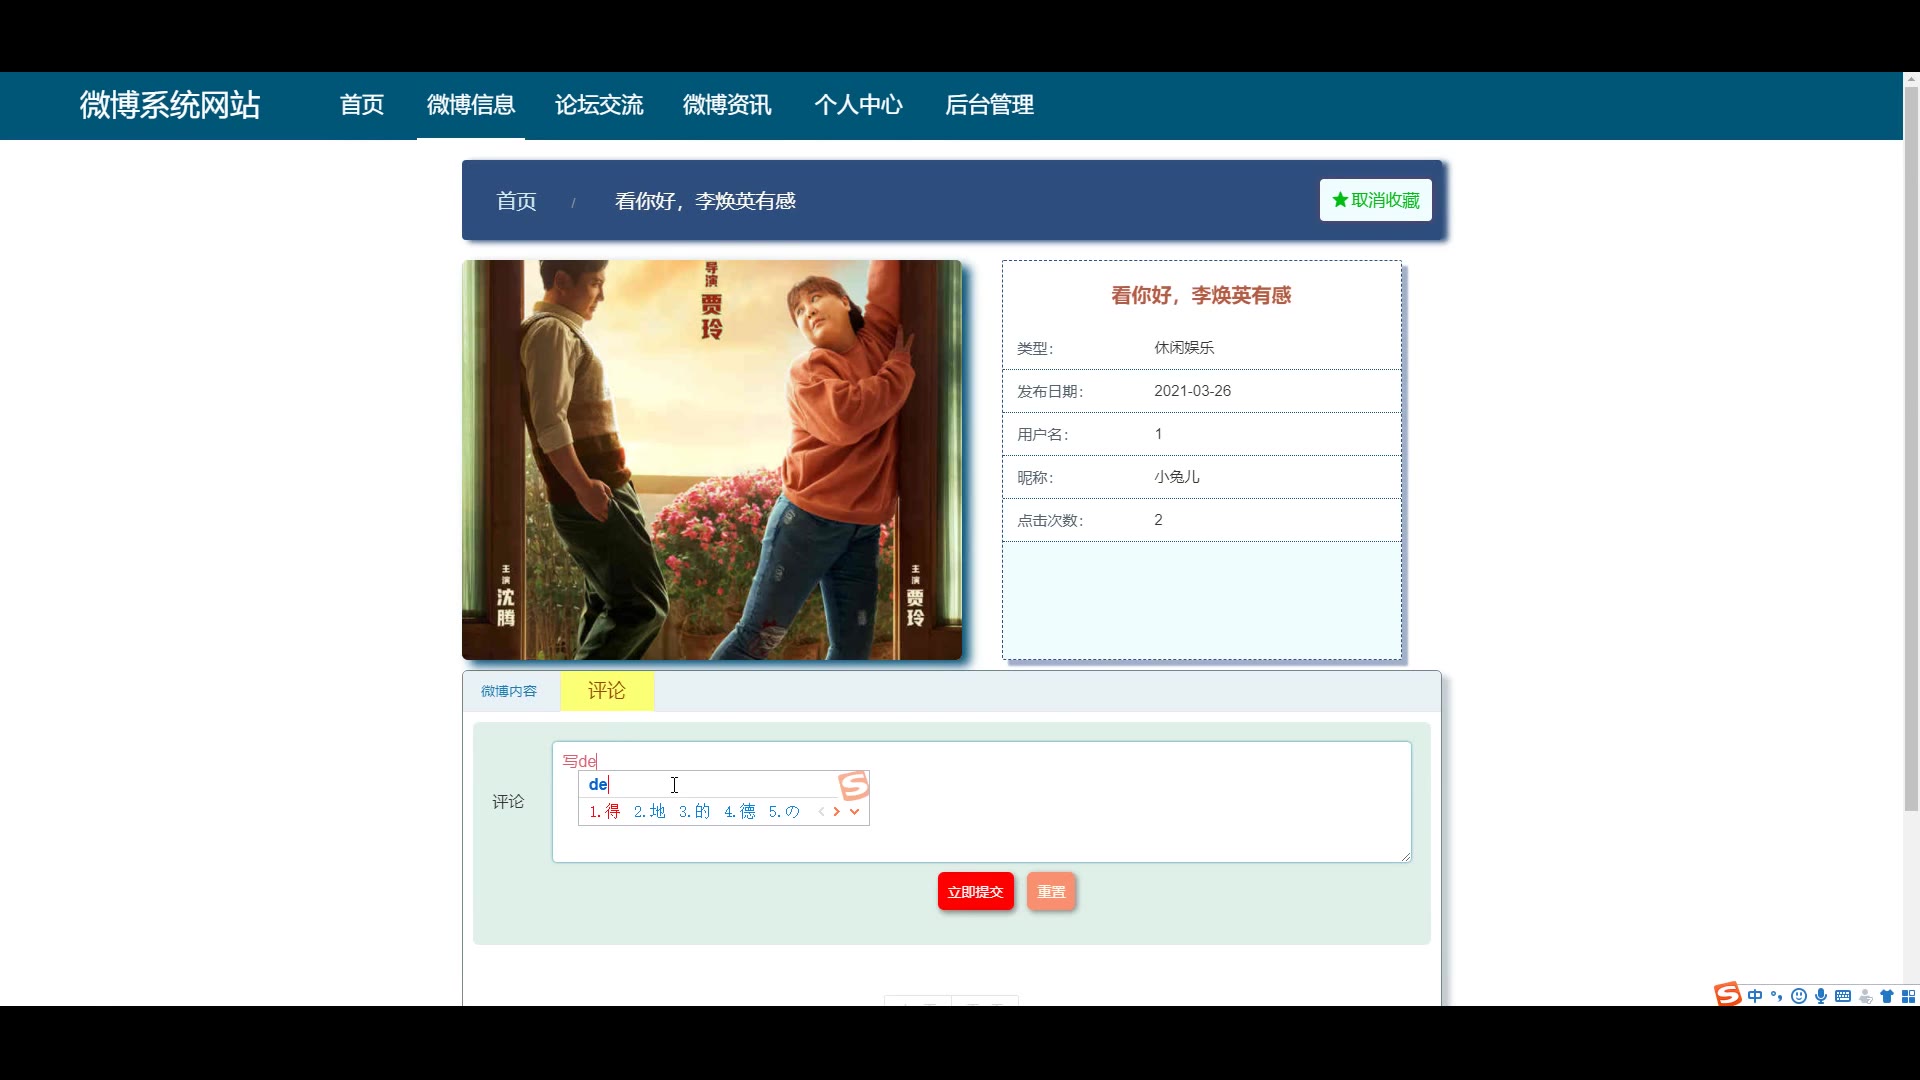Open the IME emoji smiley panel
The height and width of the screenshot is (1080, 1920).
click(x=1799, y=996)
